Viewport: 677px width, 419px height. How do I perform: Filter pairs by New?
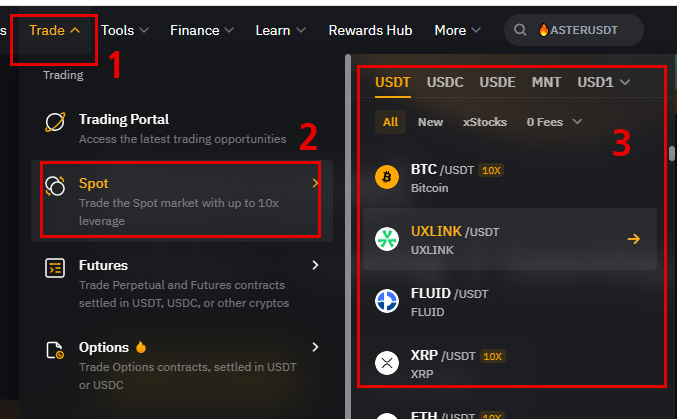point(430,122)
